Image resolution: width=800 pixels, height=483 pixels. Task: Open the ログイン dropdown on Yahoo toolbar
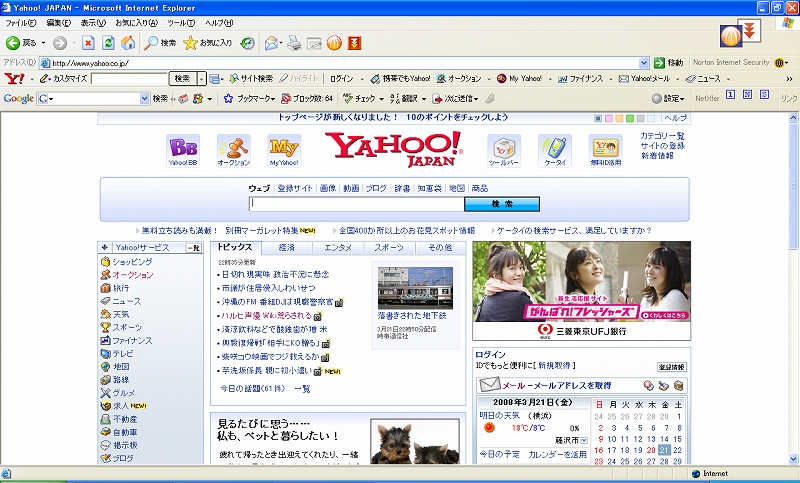pyautogui.click(x=362, y=79)
